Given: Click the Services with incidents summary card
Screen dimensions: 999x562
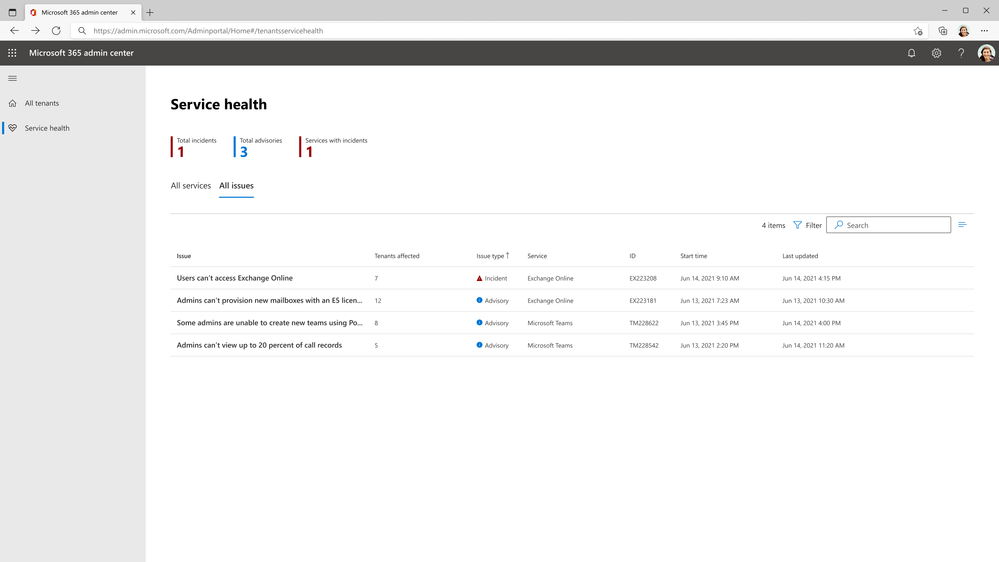Looking at the screenshot, I should (333, 147).
